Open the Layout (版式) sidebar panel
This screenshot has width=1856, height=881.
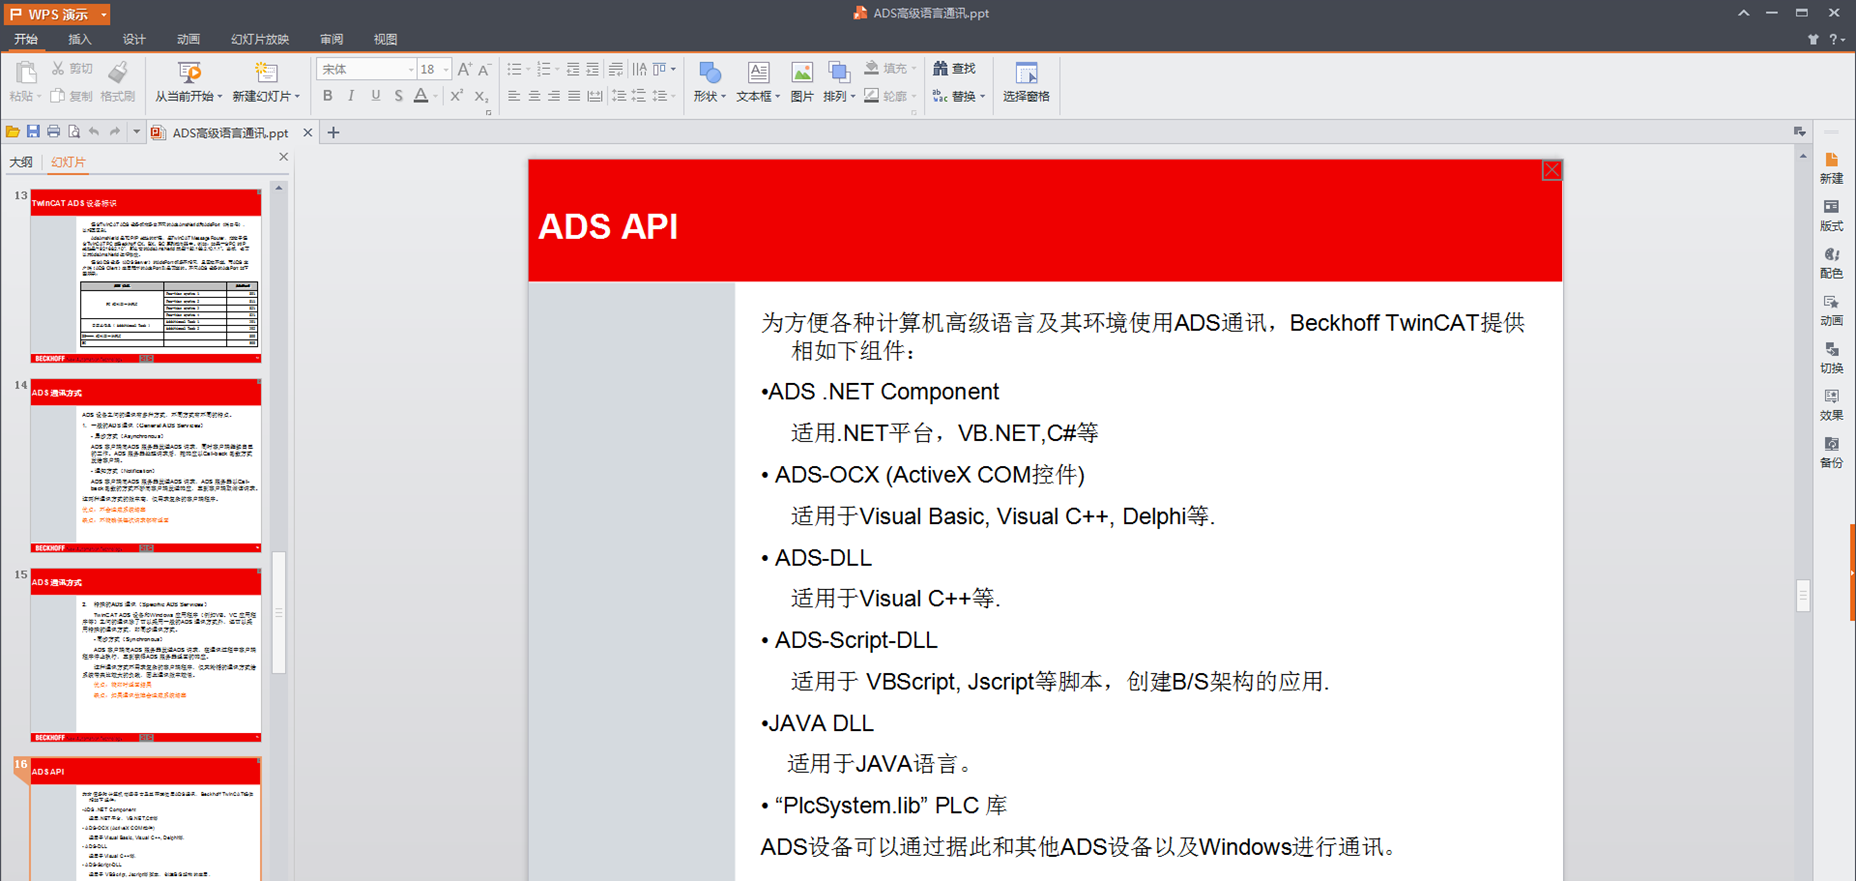click(x=1831, y=216)
